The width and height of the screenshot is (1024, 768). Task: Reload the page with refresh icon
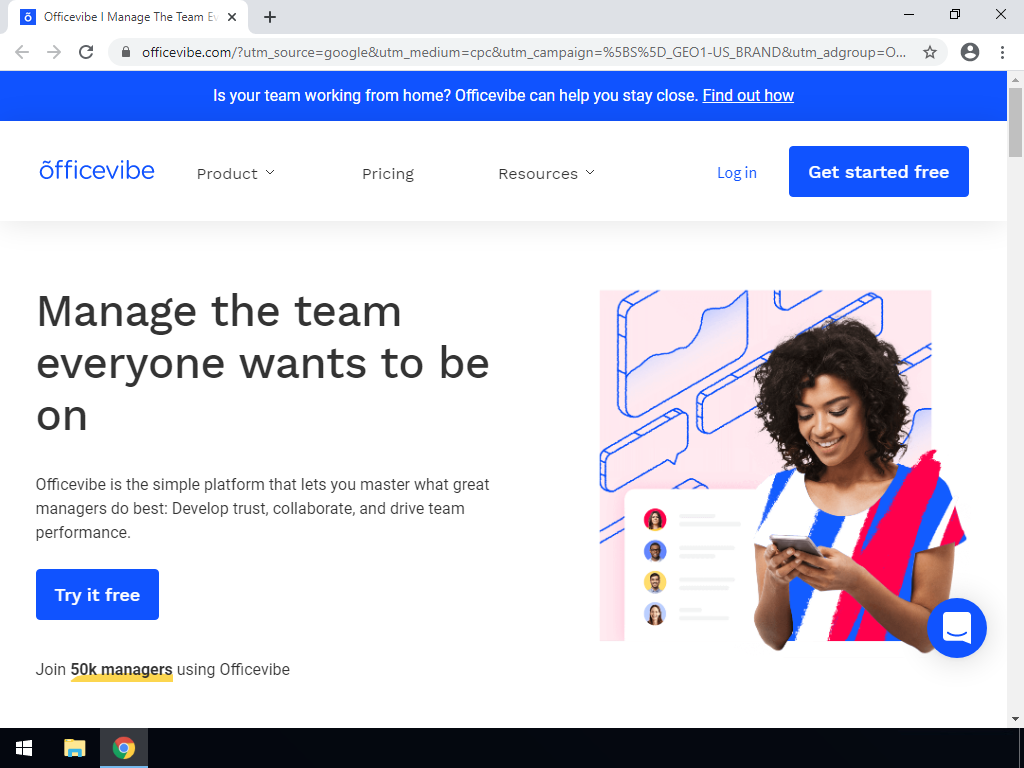click(86, 52)
